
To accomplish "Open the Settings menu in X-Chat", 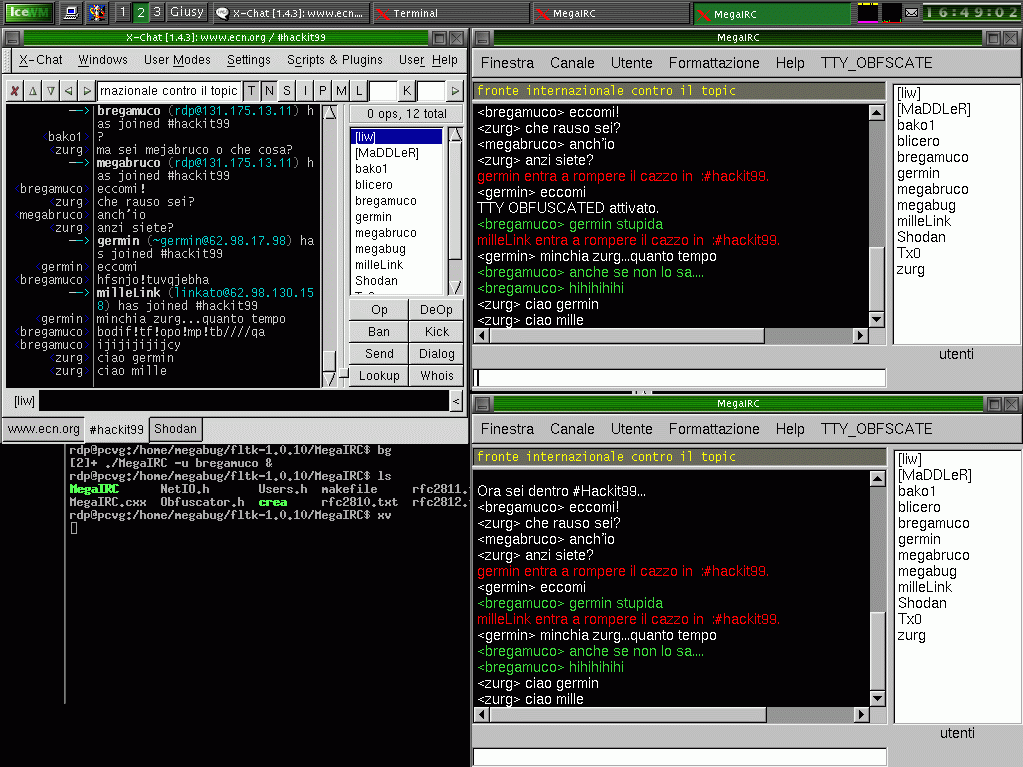I will pyautogui.click(x=249, y=60).
